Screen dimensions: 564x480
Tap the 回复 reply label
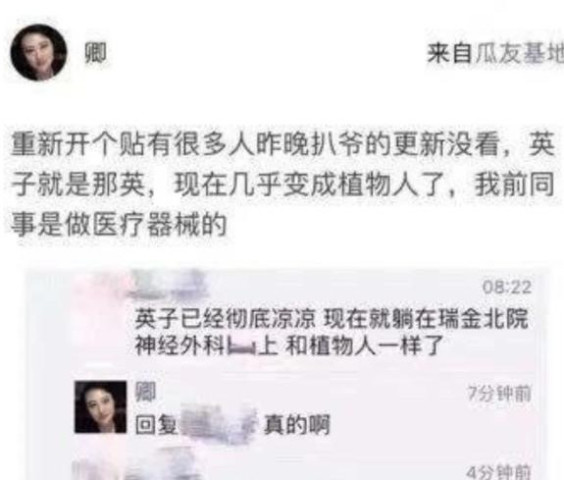tap(156, 425)
